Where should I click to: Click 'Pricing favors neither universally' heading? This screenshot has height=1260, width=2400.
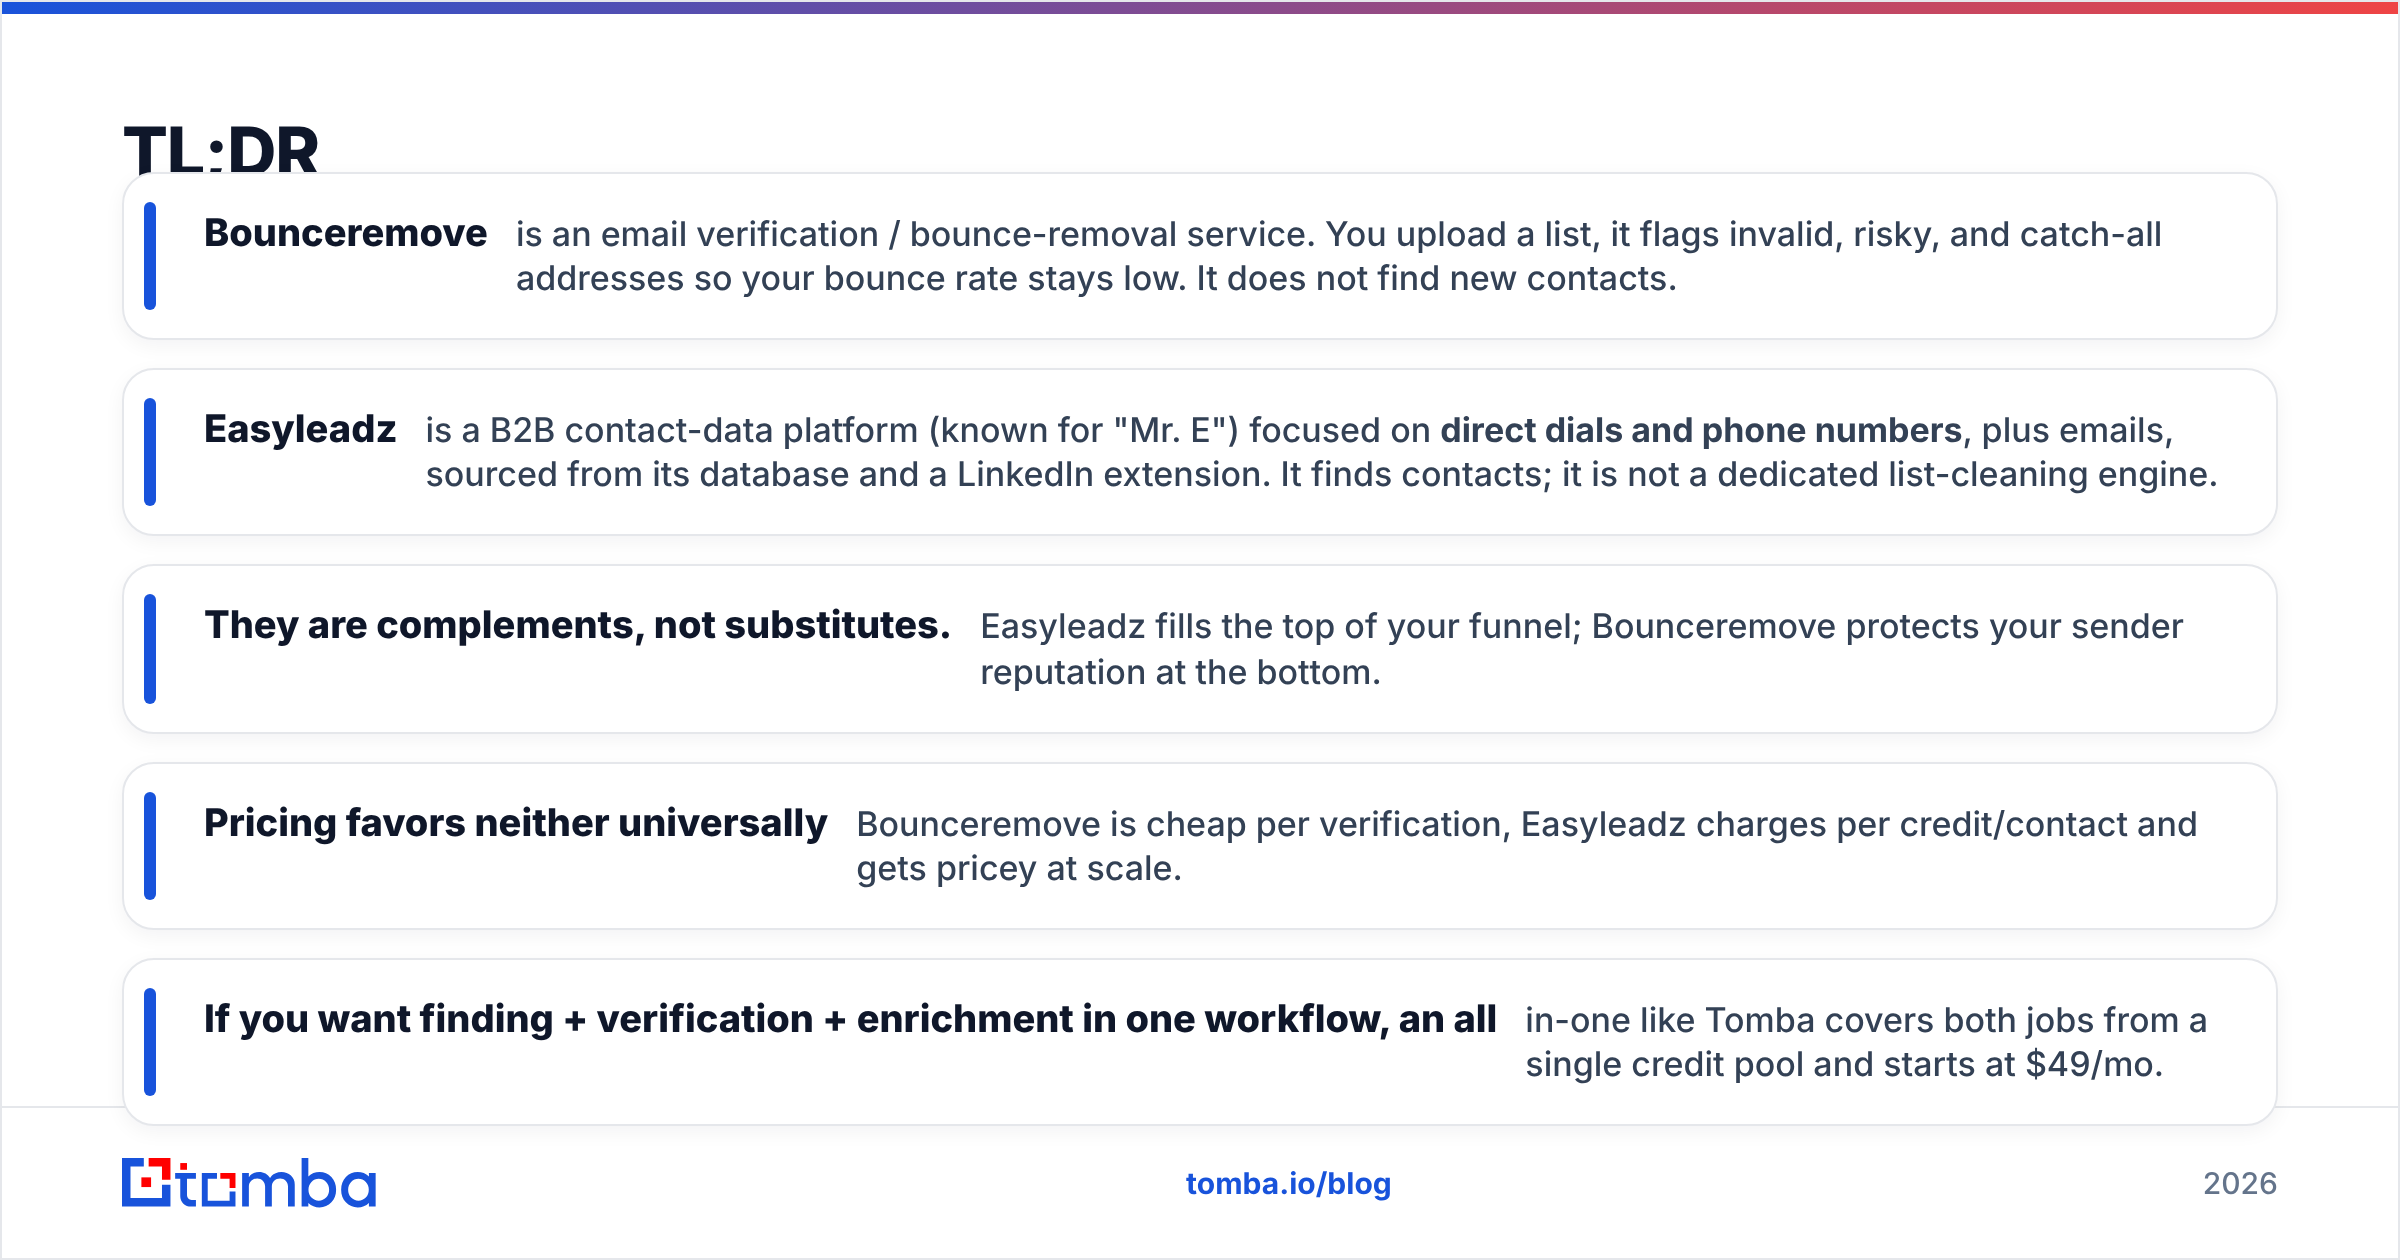click(515, 823)
